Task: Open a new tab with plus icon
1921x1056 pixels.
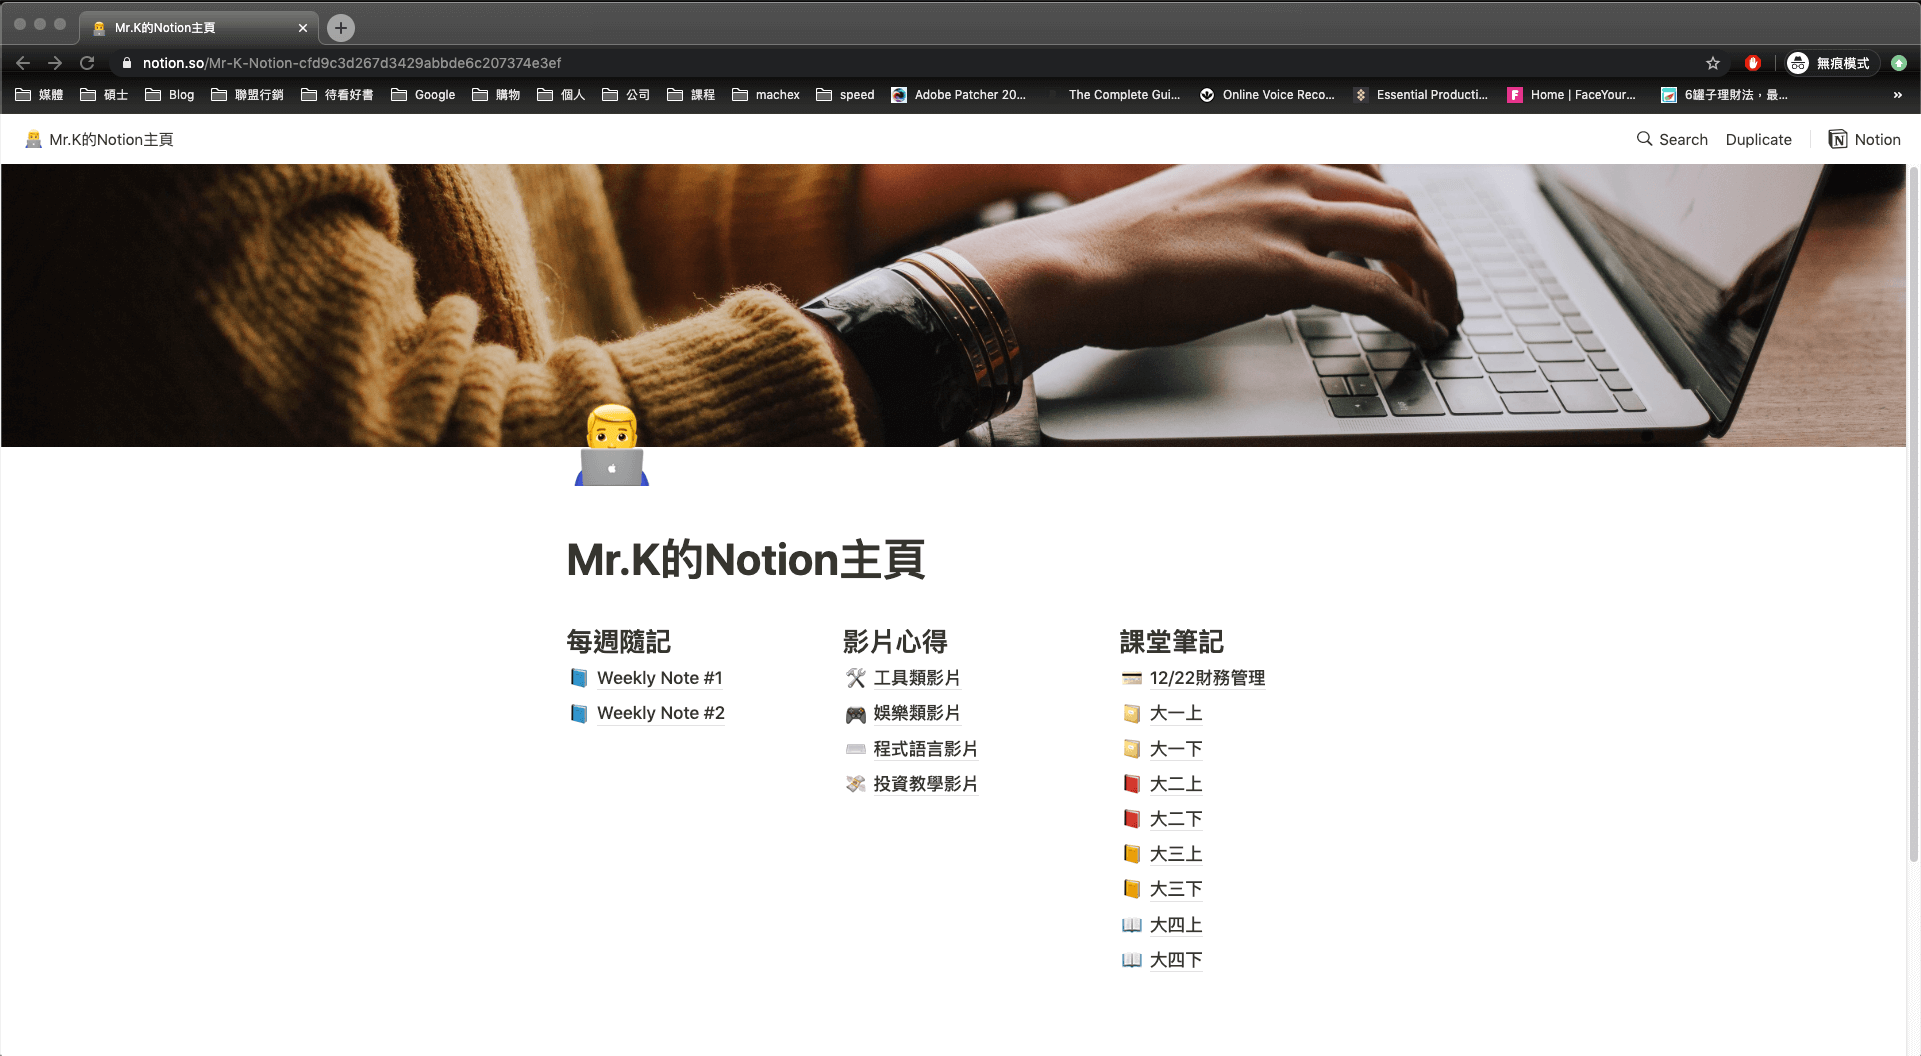Action: [x=341, y=28]
